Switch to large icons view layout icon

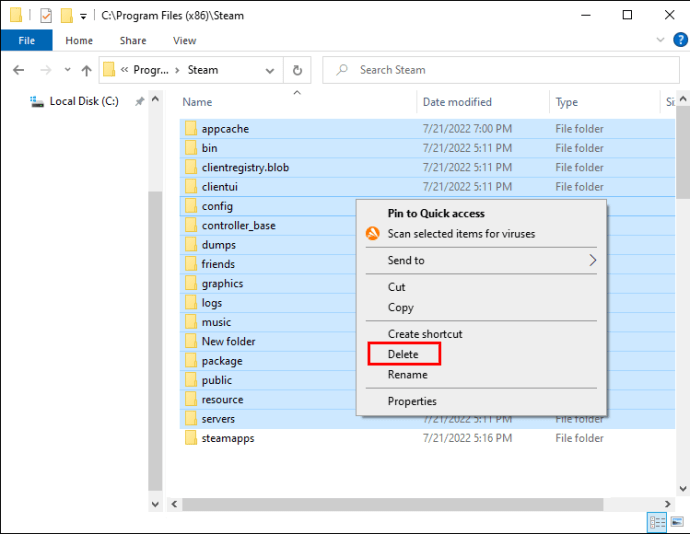click(677, 523)
